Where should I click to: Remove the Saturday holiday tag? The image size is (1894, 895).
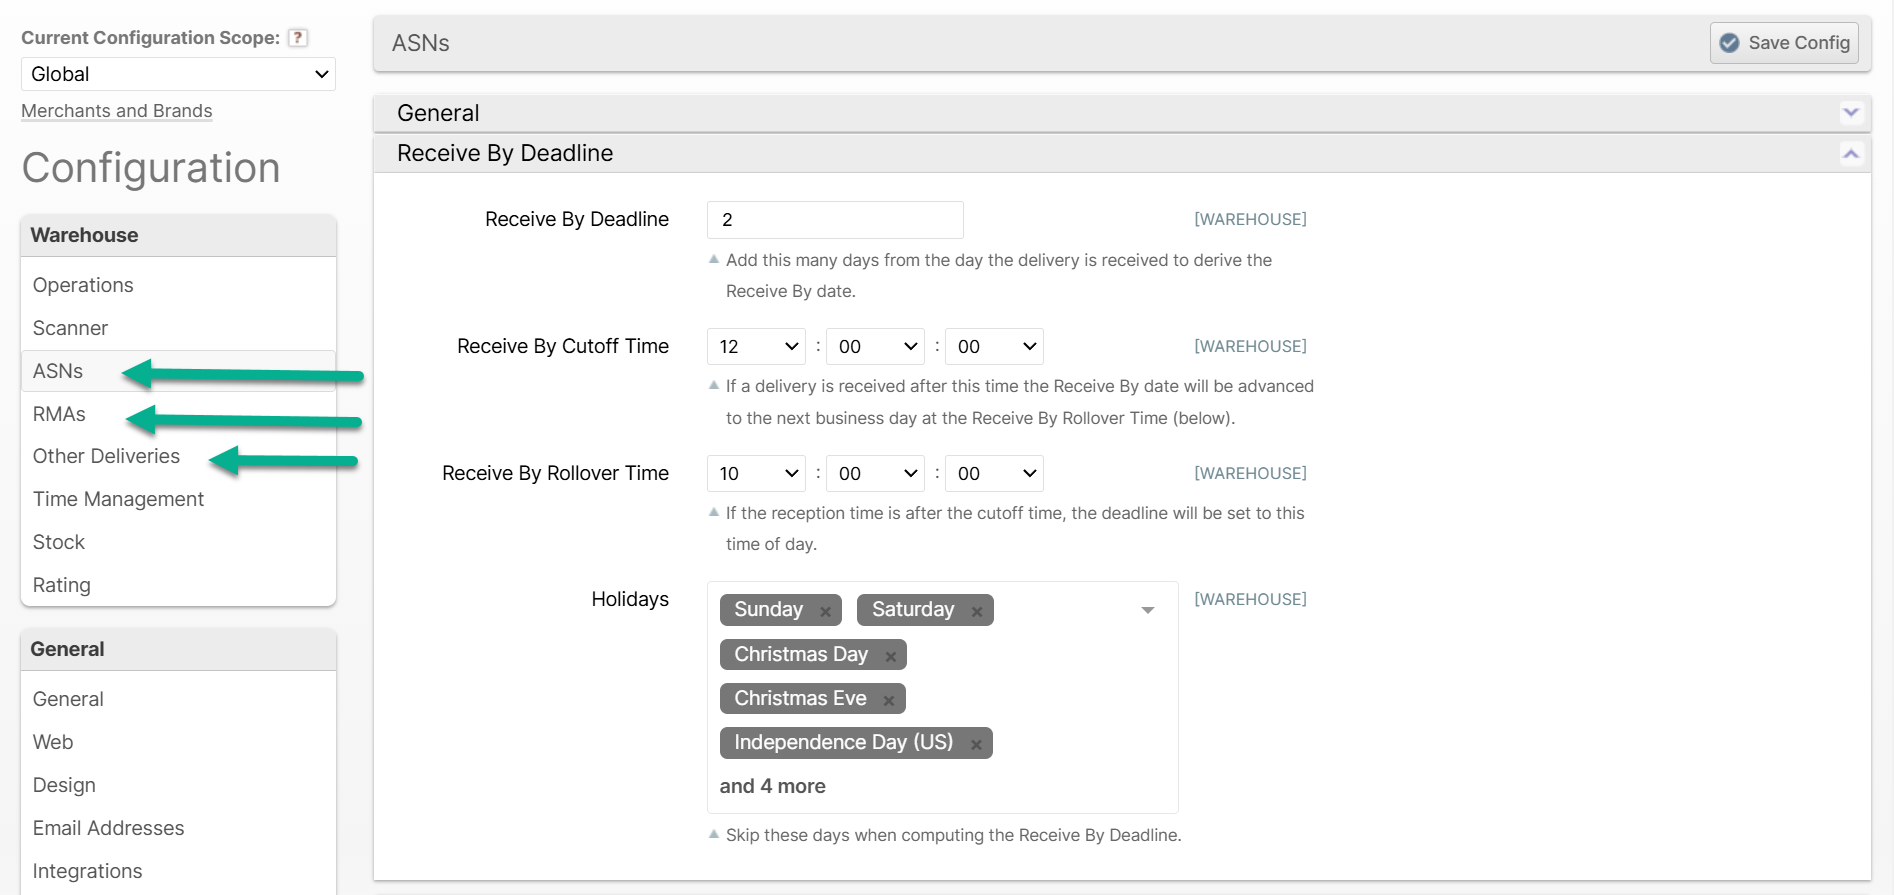tap(976, 611)
